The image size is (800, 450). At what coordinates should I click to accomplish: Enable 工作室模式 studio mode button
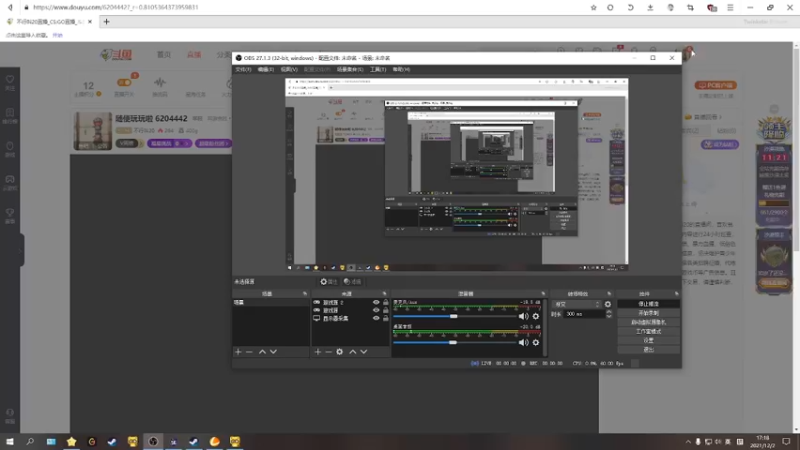click(648, 332)
